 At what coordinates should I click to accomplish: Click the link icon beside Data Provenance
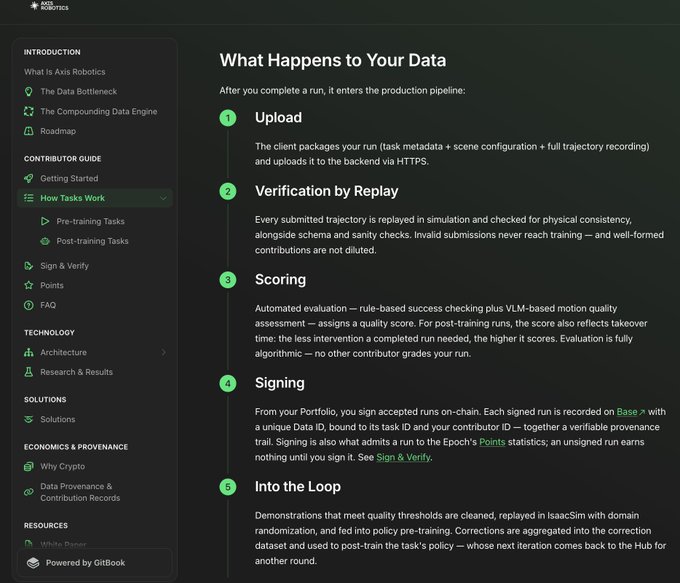pyautogui.click(x=29, y=492)
